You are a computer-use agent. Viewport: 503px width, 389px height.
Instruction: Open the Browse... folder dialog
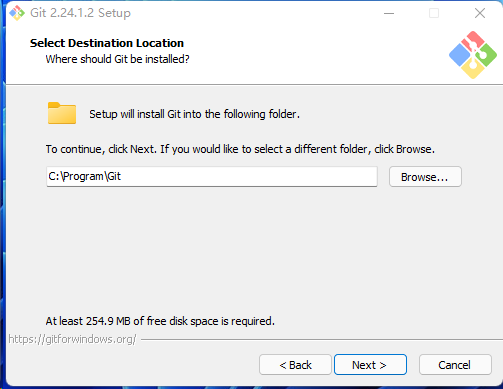425,177
